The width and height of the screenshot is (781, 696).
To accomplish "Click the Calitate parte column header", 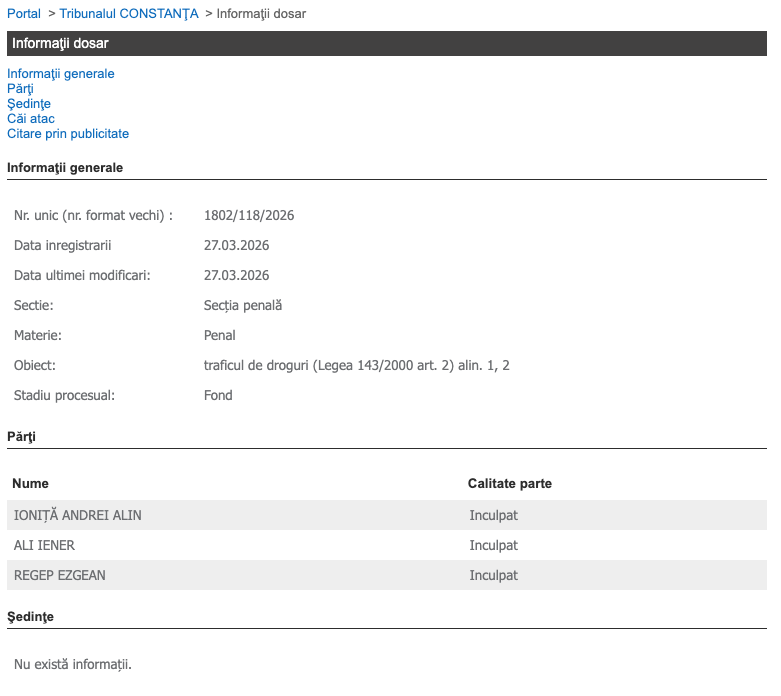I will [x=509, y=484].
